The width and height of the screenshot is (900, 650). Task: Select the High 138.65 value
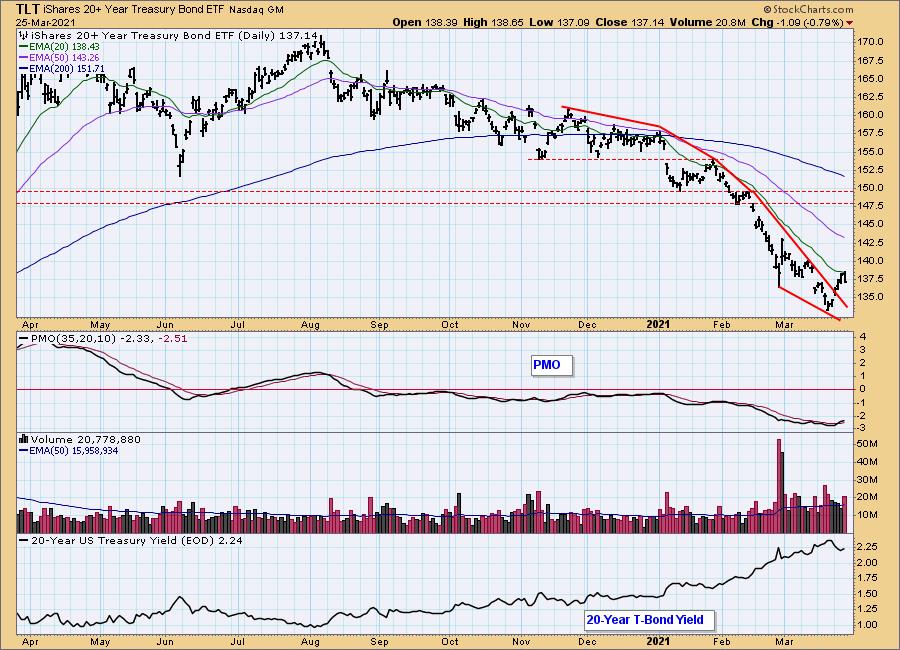(x=493, y=22)
